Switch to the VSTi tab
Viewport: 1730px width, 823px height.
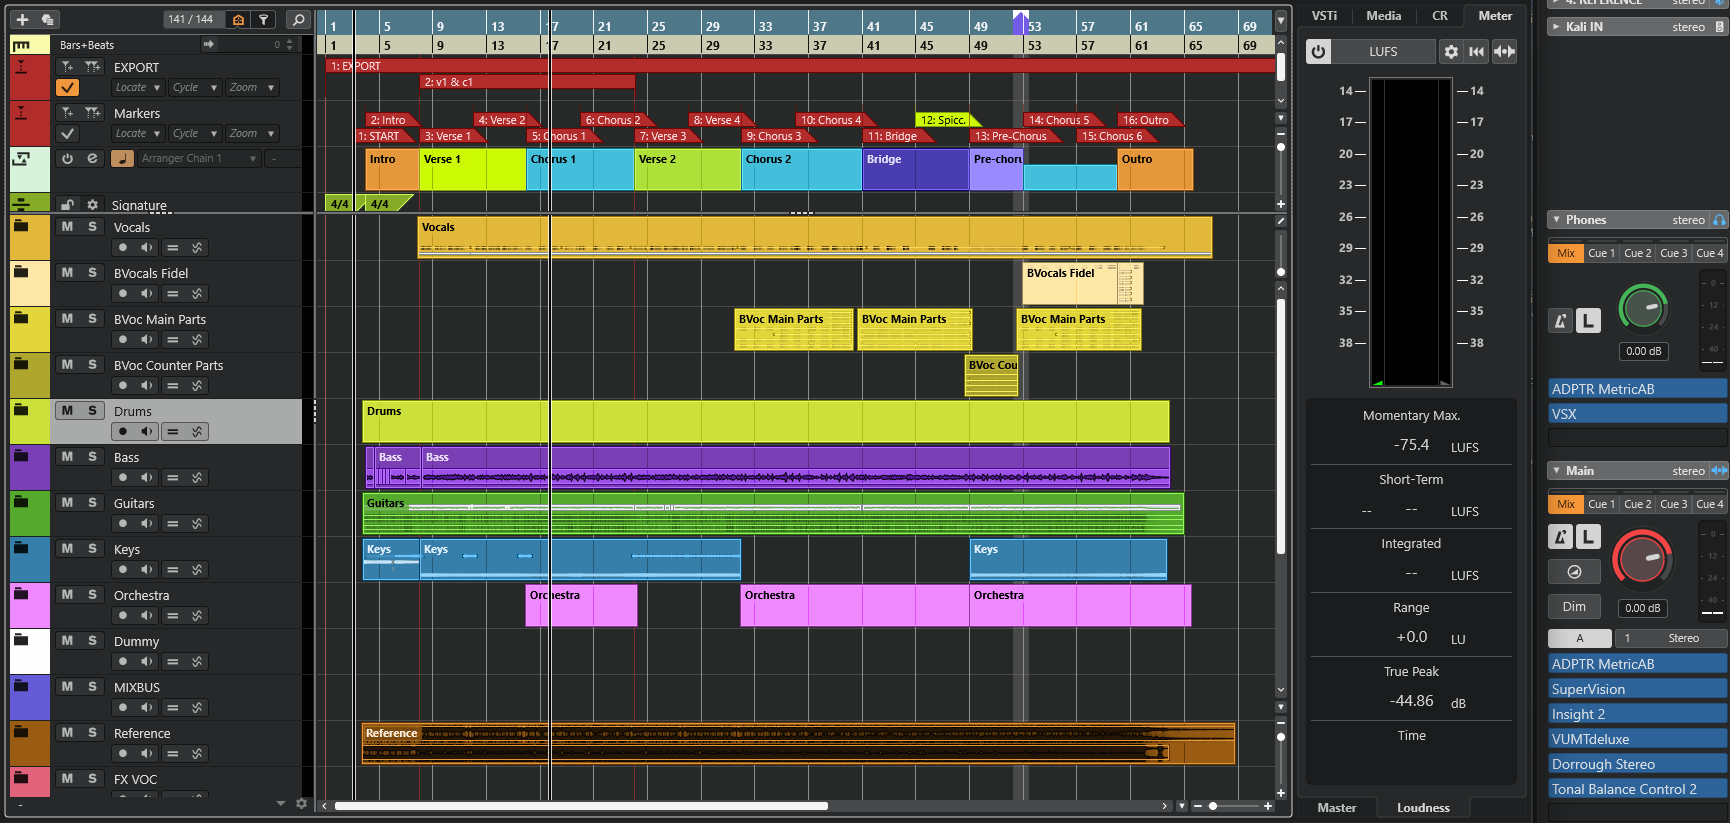click(x=1324, y=16)
